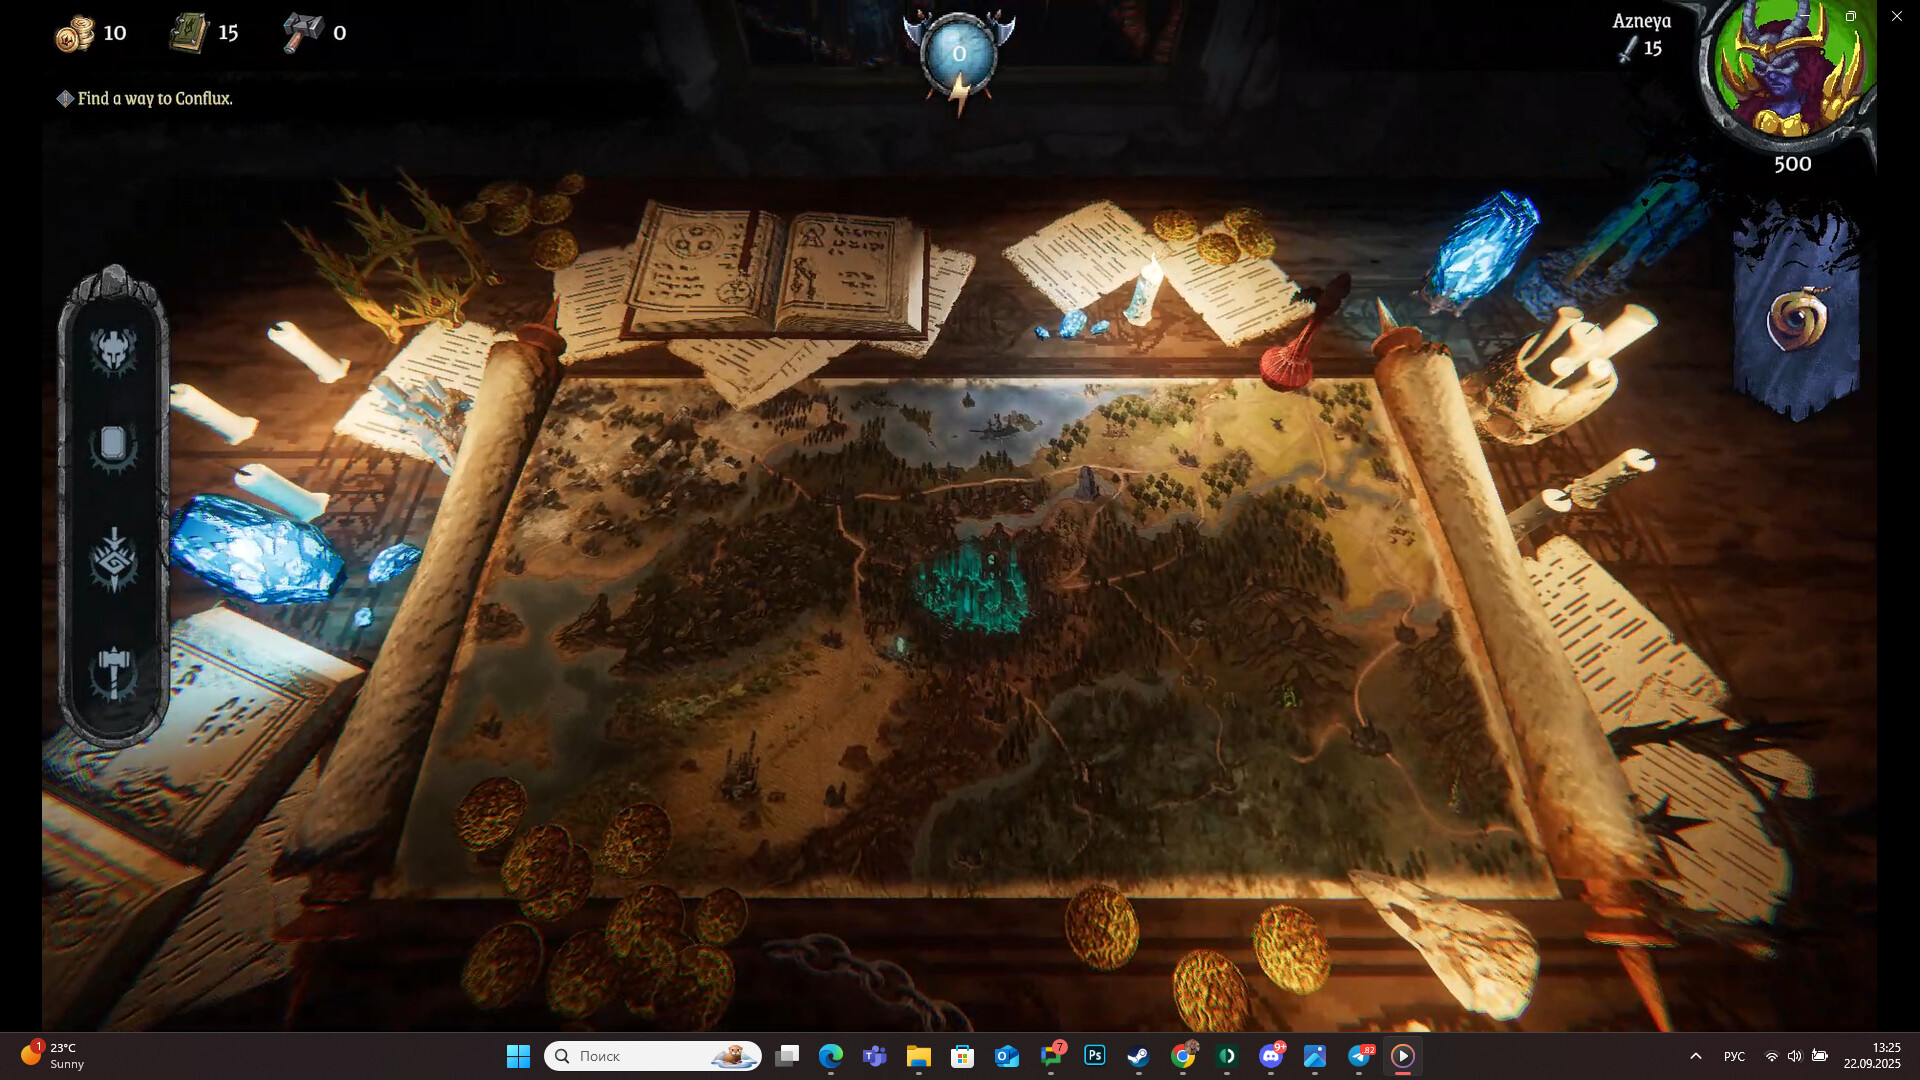This screenshot has height=1080, width=1920.
Task: Click the open spellbook above the map
Action: (780, 265)
